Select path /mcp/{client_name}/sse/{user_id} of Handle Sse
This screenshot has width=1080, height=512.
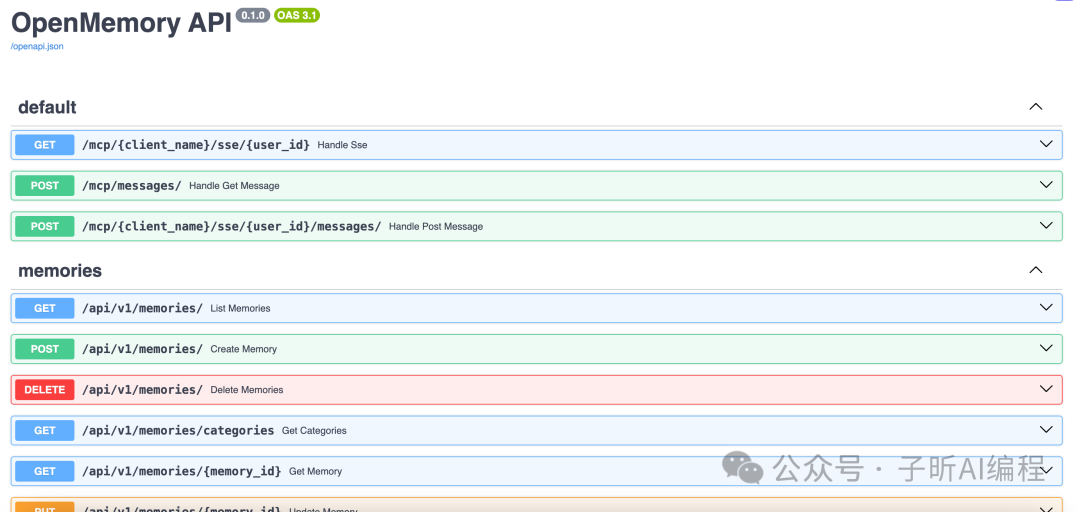pyautogui.click(x=196, y=145)
